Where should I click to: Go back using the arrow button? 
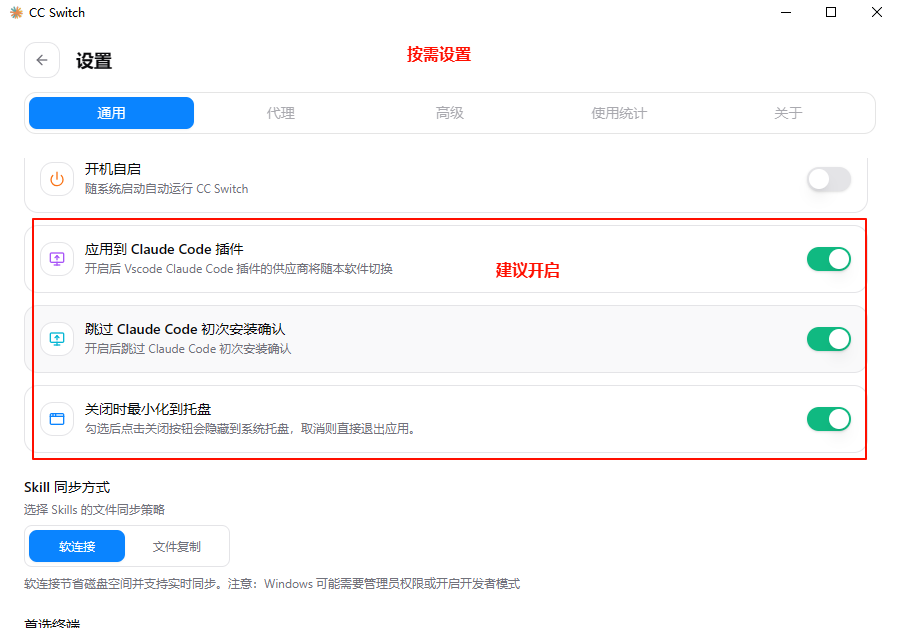(x=42, y=60)
